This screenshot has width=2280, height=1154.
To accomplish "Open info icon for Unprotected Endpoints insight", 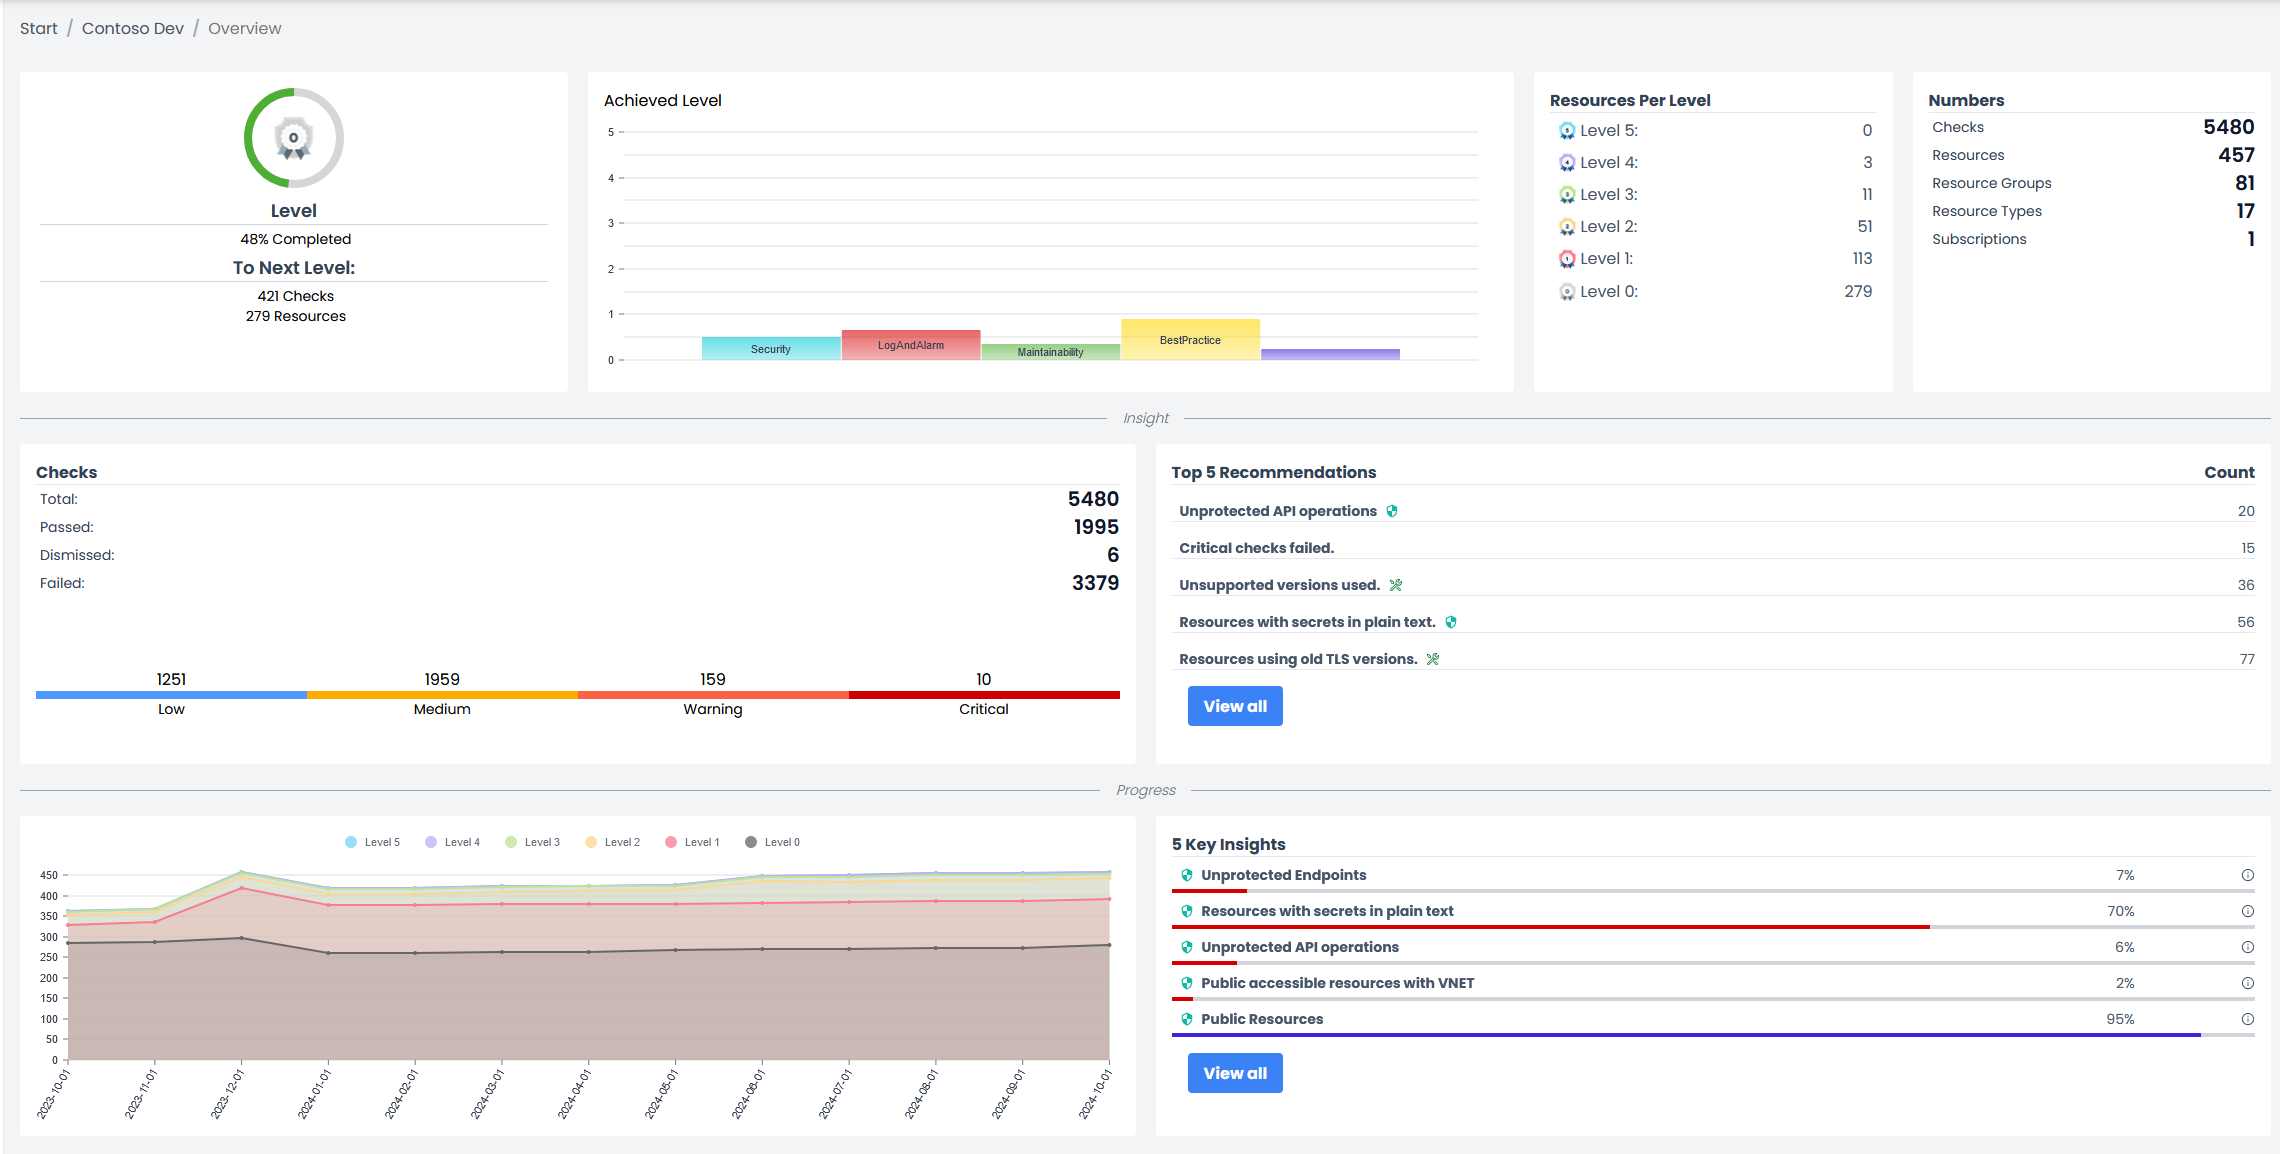I will pos(2247,875).
